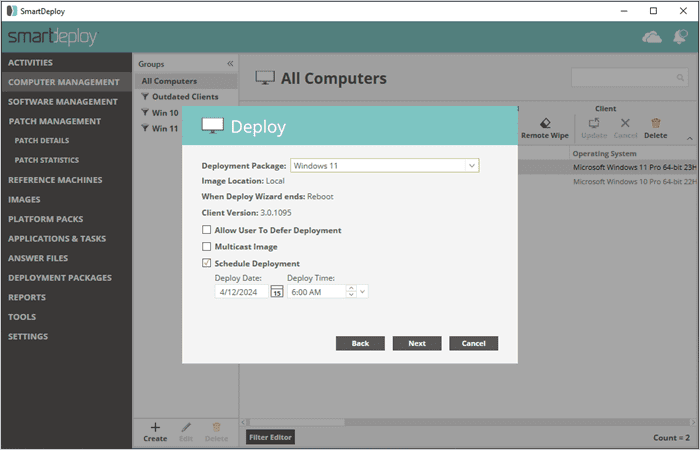Image resolution: width=700 pixels, height=450 pixels.
Task: Open the Deployment Package dropdown
Action: coord(471,166)
